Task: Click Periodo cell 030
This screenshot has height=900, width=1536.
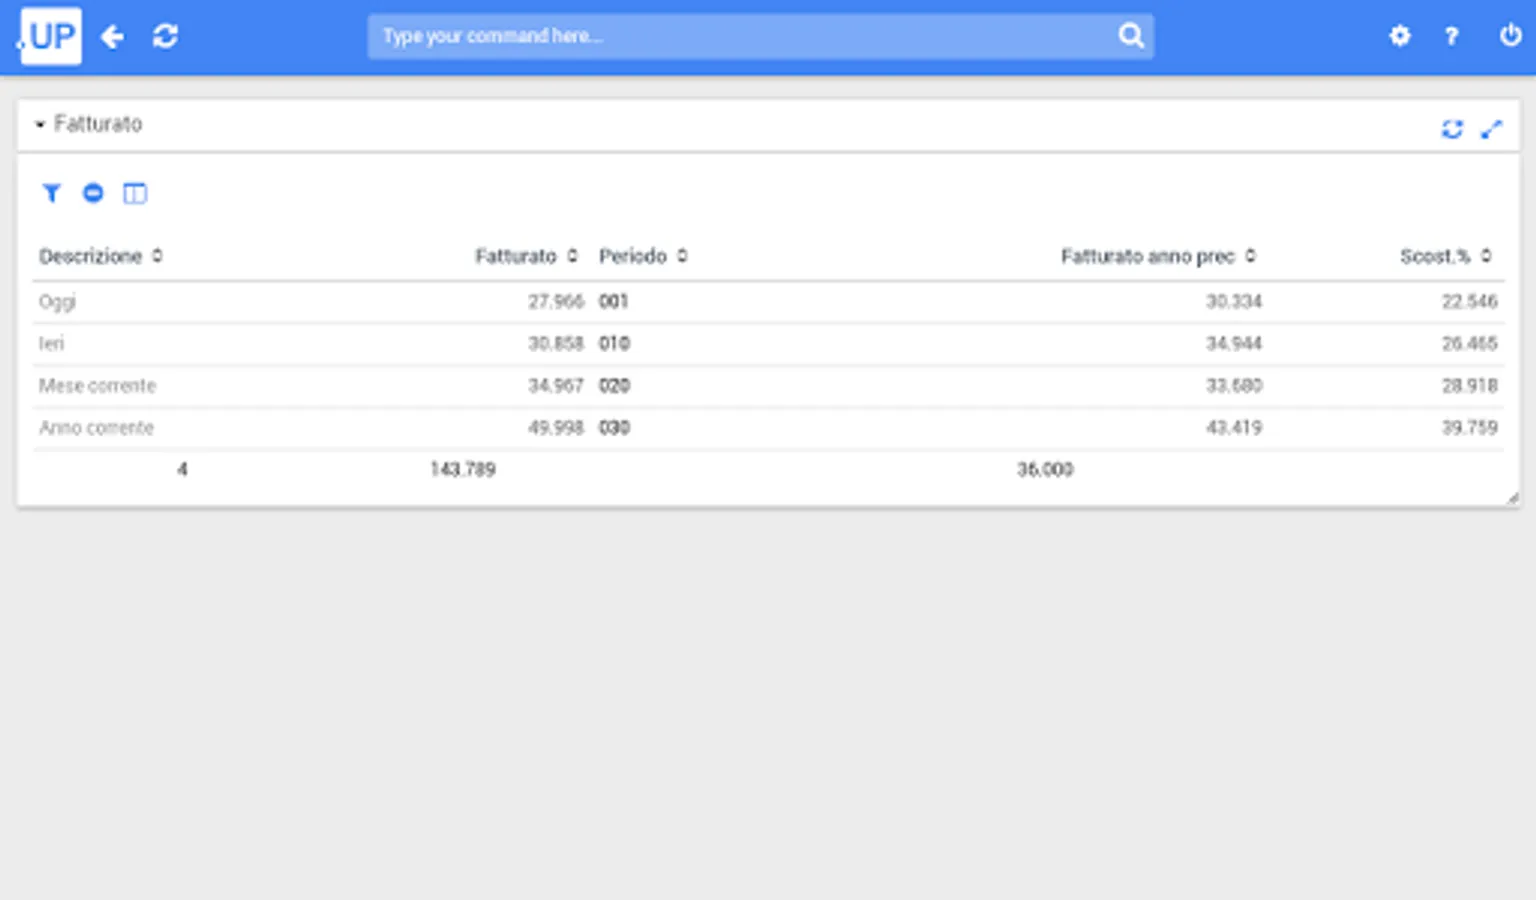Action: coord(614,428)
